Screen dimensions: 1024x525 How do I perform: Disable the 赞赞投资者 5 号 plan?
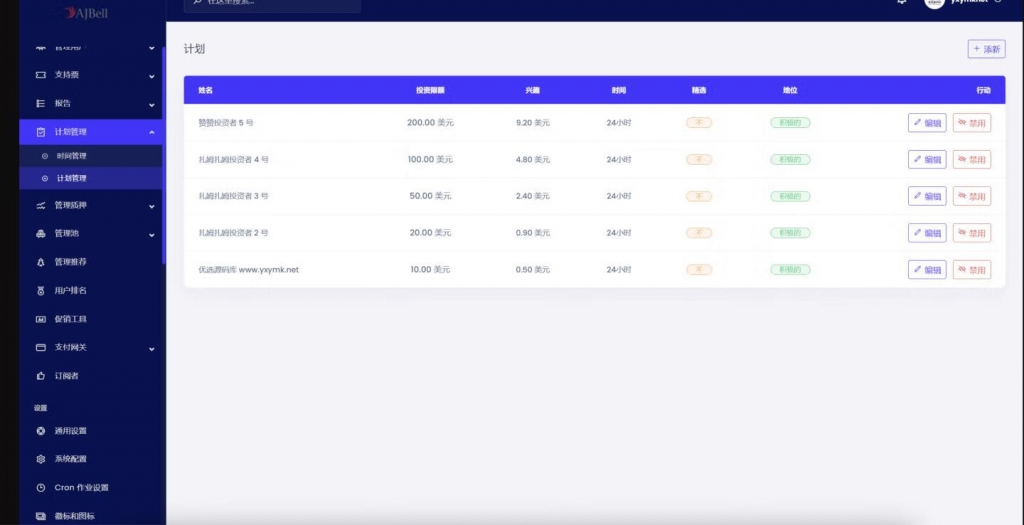(x=971, y=123)
